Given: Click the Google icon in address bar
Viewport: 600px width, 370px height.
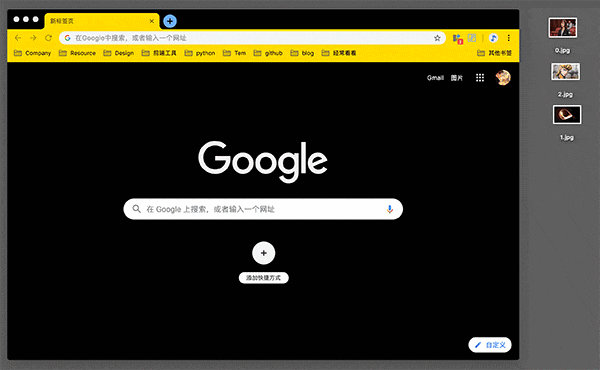Looking at the screenshot, I should 68,38.
